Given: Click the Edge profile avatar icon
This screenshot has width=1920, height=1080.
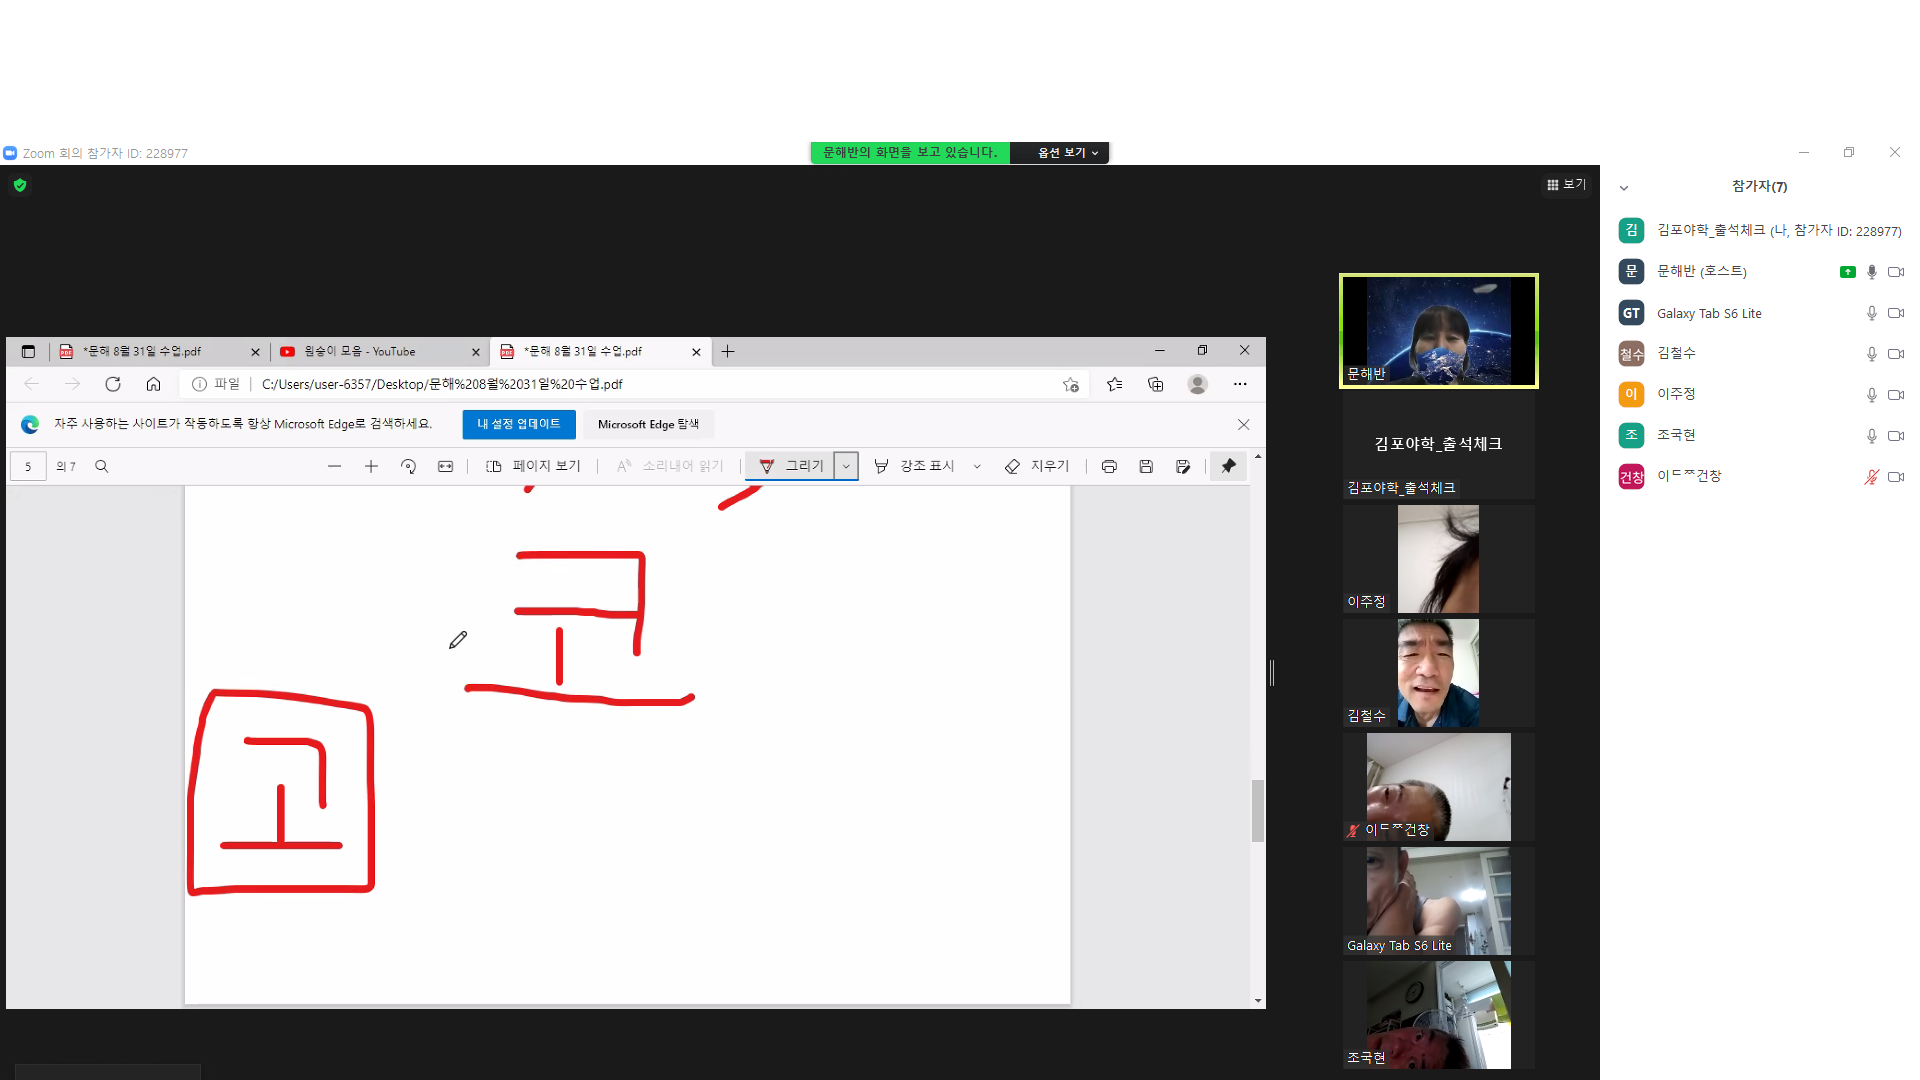Looking at the screenshot, I should coord(1197,384).
